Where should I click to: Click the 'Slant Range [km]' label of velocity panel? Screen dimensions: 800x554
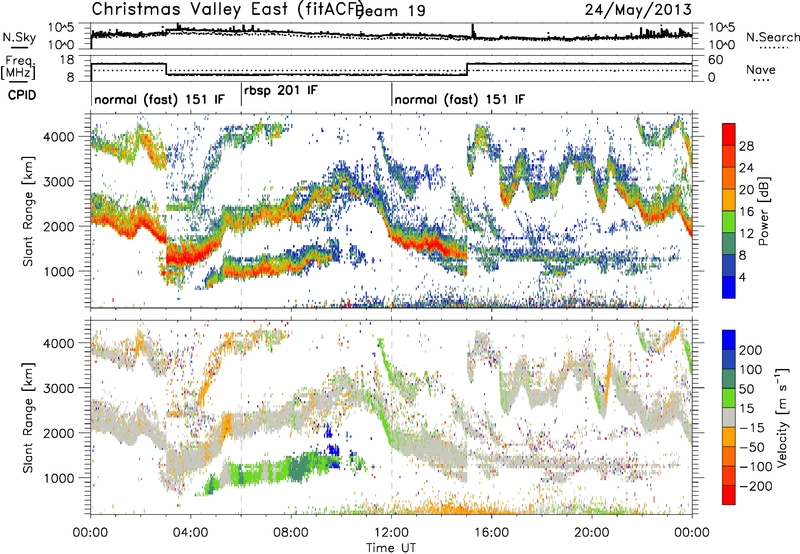(28, 417)
